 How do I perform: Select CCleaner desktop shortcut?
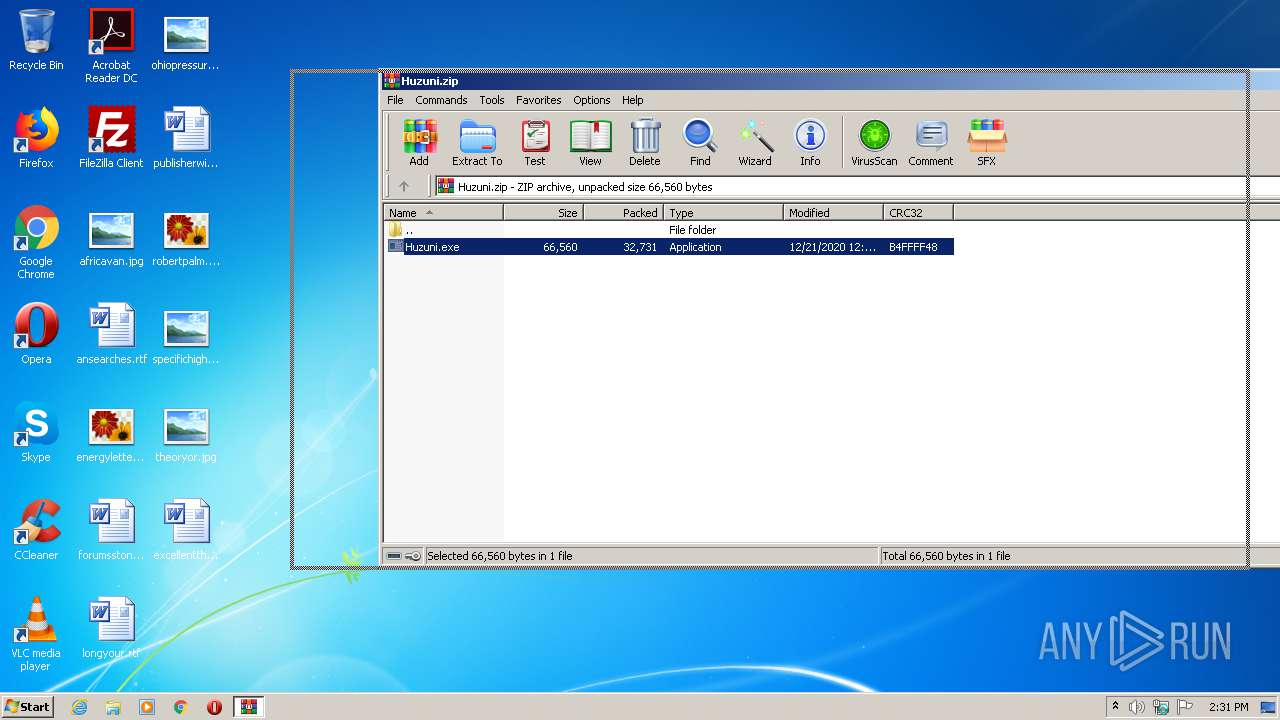point(36,530)
